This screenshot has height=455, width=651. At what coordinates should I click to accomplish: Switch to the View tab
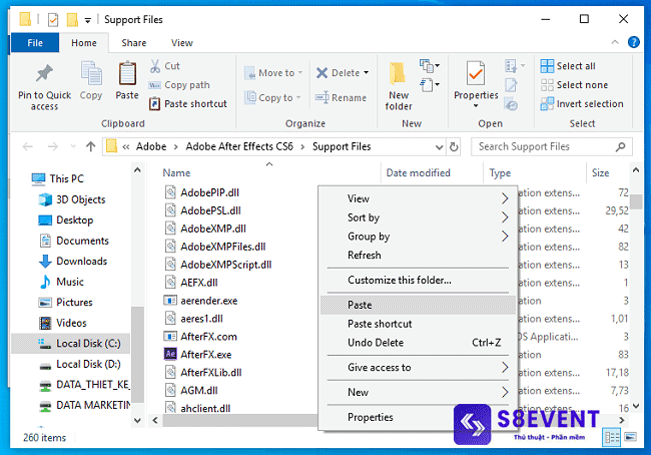(182, 43)
